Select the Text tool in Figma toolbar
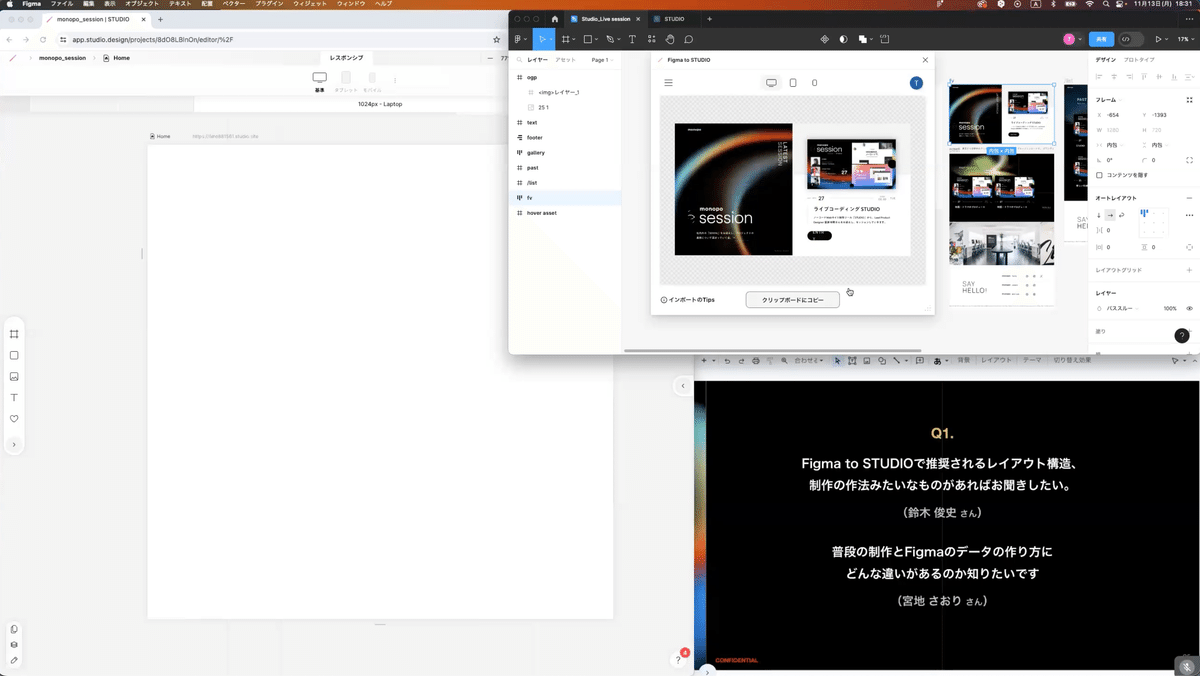Screen dimensions: 1200x676 click(x=632, y=39)
